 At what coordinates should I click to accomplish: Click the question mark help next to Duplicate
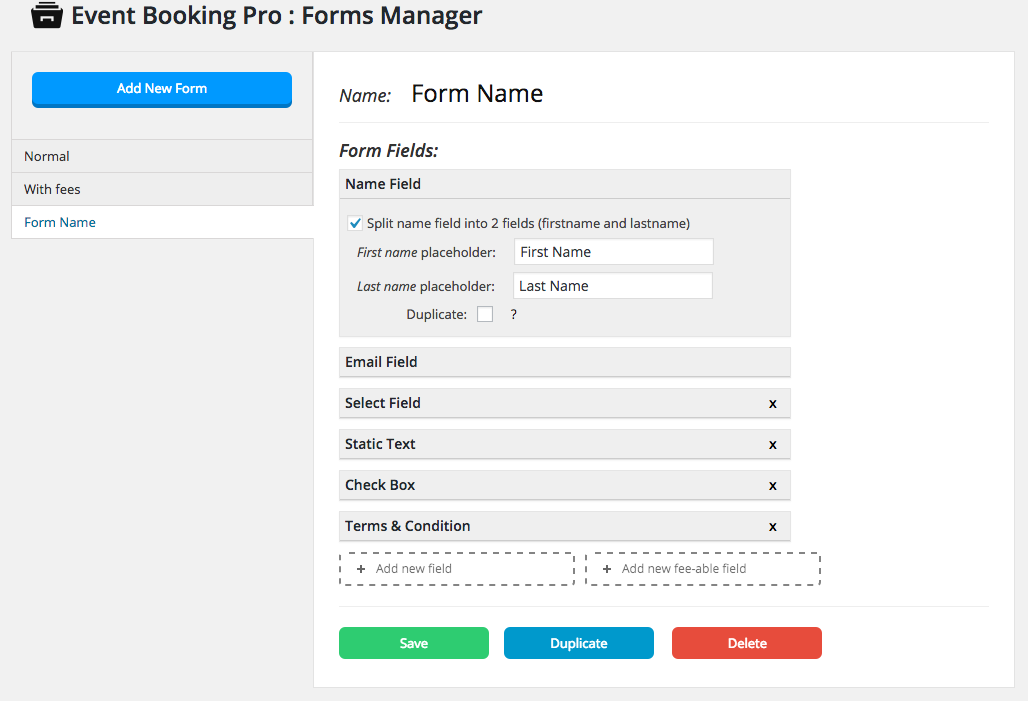(x=513, y=315)
